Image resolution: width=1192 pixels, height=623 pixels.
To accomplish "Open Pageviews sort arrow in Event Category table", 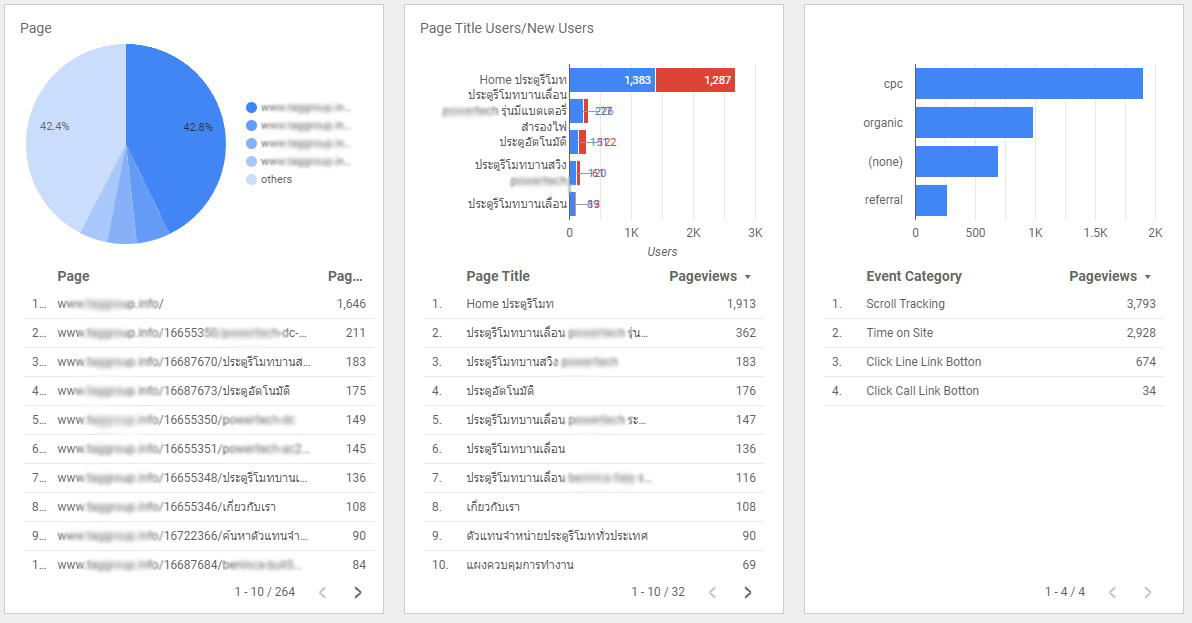I will point(1148,277).
